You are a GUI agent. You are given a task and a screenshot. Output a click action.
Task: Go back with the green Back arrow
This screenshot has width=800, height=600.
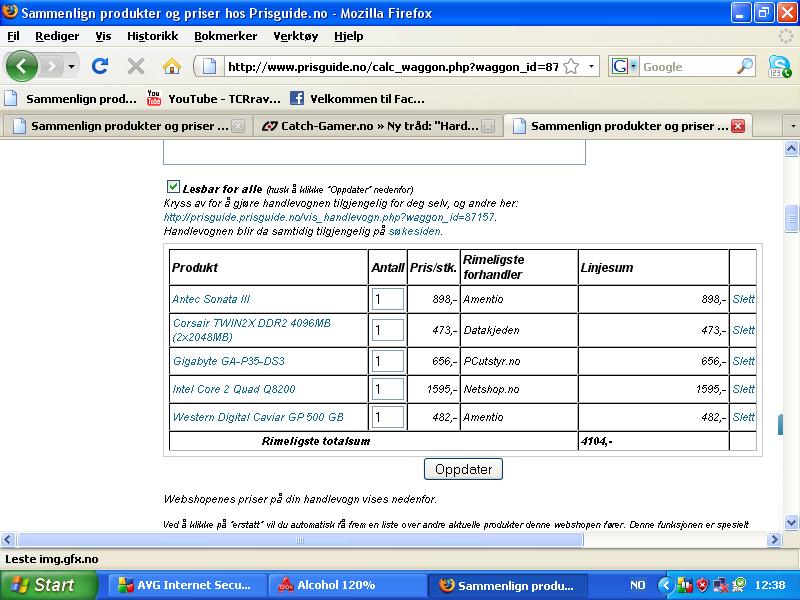(21, 66)
